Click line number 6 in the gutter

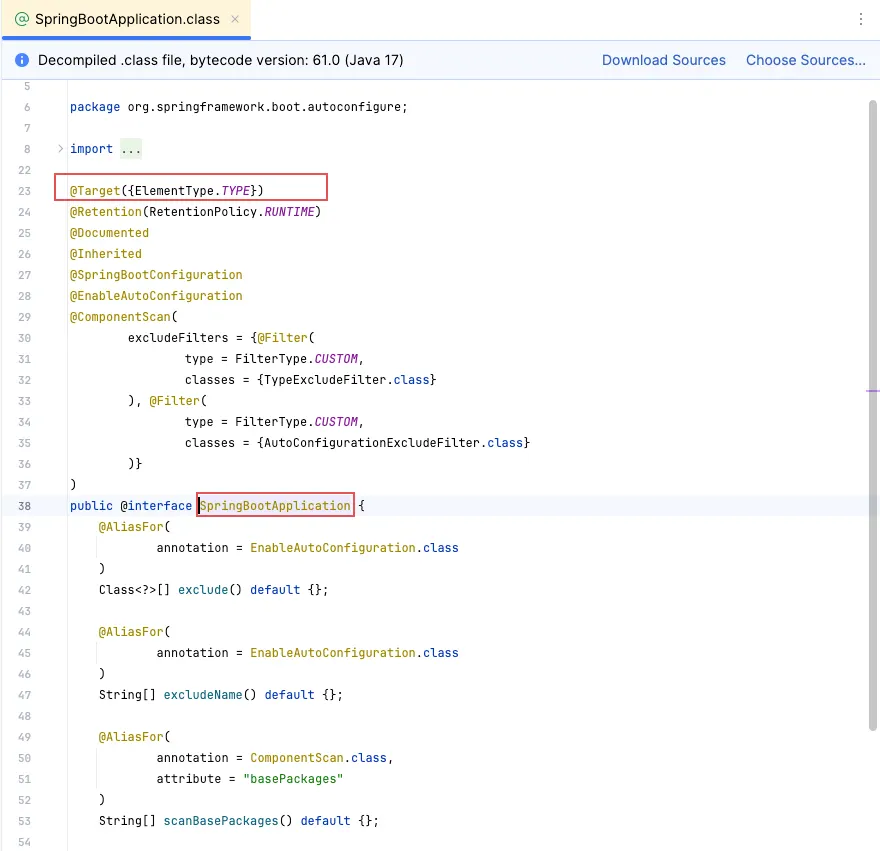pos(24,107)
